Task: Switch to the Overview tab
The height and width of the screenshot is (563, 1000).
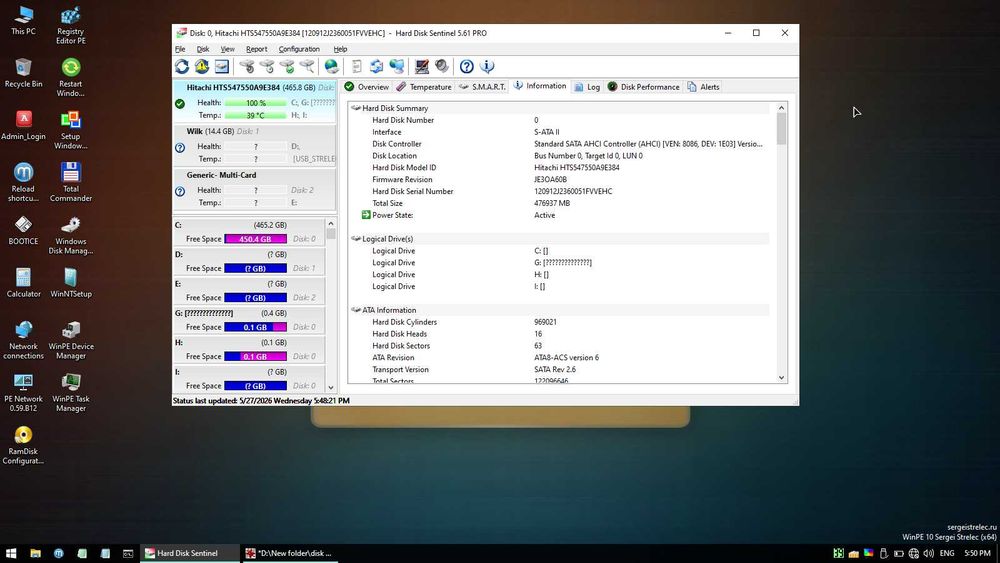Action: (367, 87)
